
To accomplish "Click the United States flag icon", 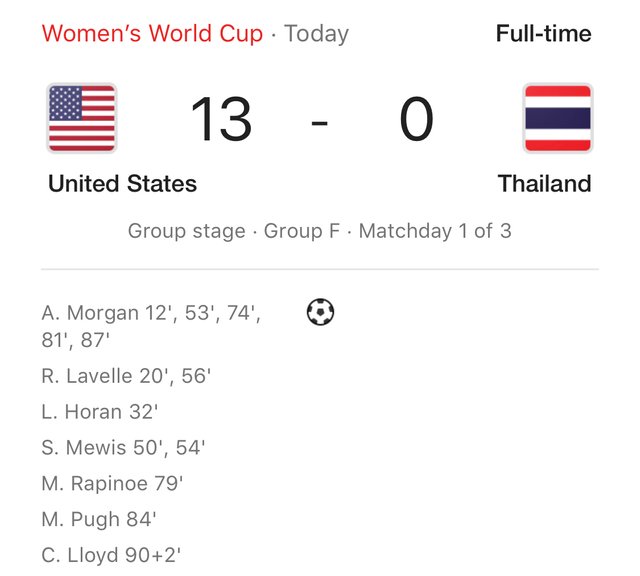I will (x=82, y=118).
